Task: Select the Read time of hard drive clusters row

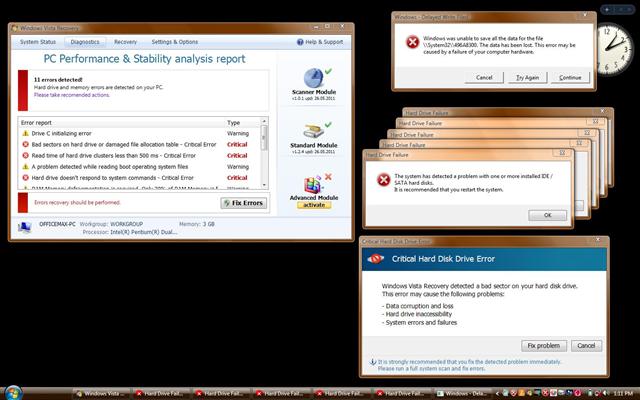Action: pos(139,156)
